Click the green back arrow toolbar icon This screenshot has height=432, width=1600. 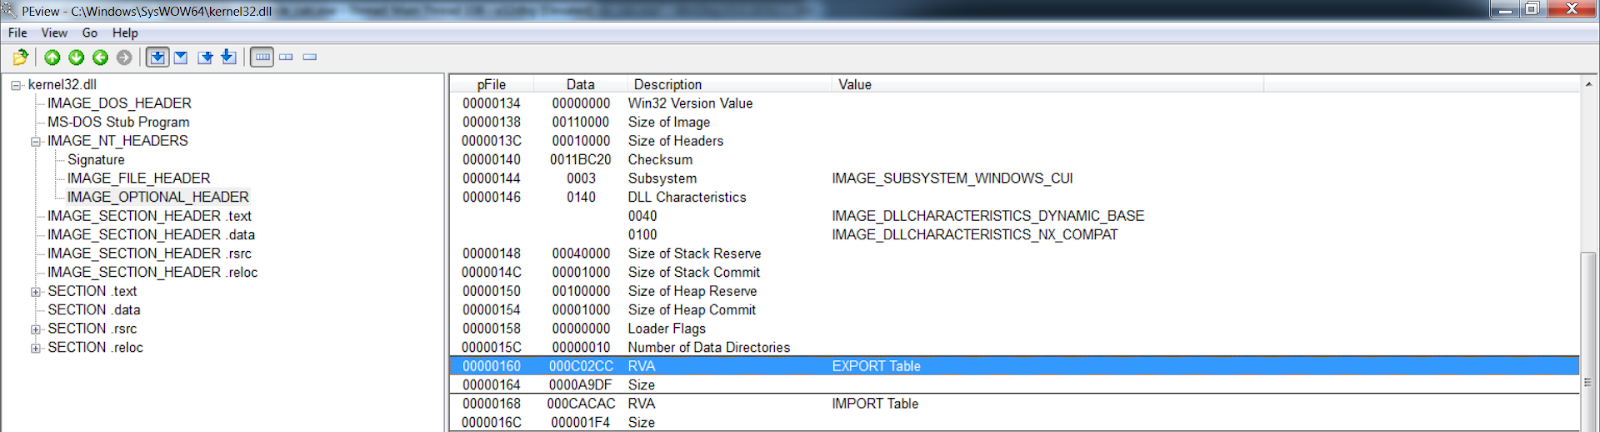pos(100,57)
